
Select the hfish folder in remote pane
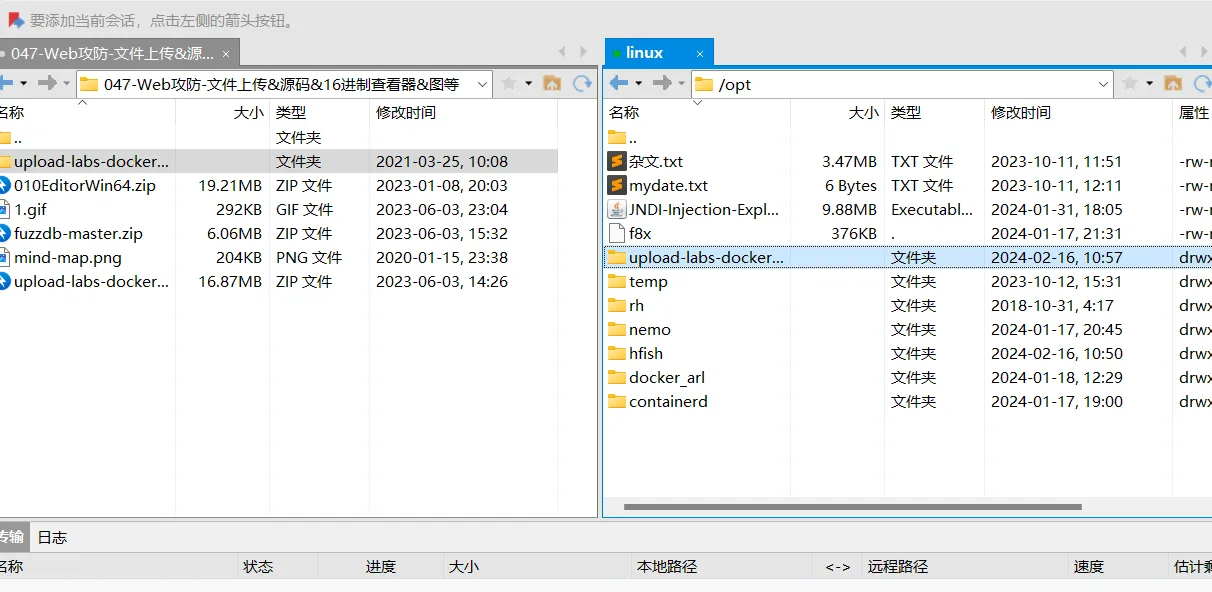645,353
